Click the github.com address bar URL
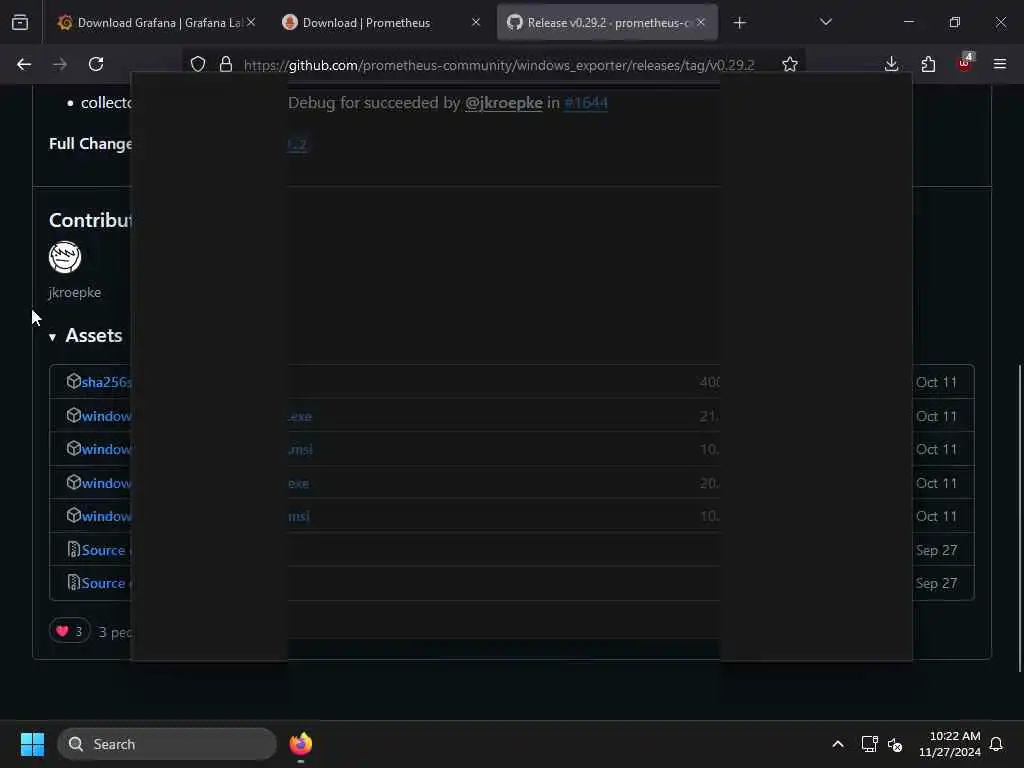 tap(499, 65)
